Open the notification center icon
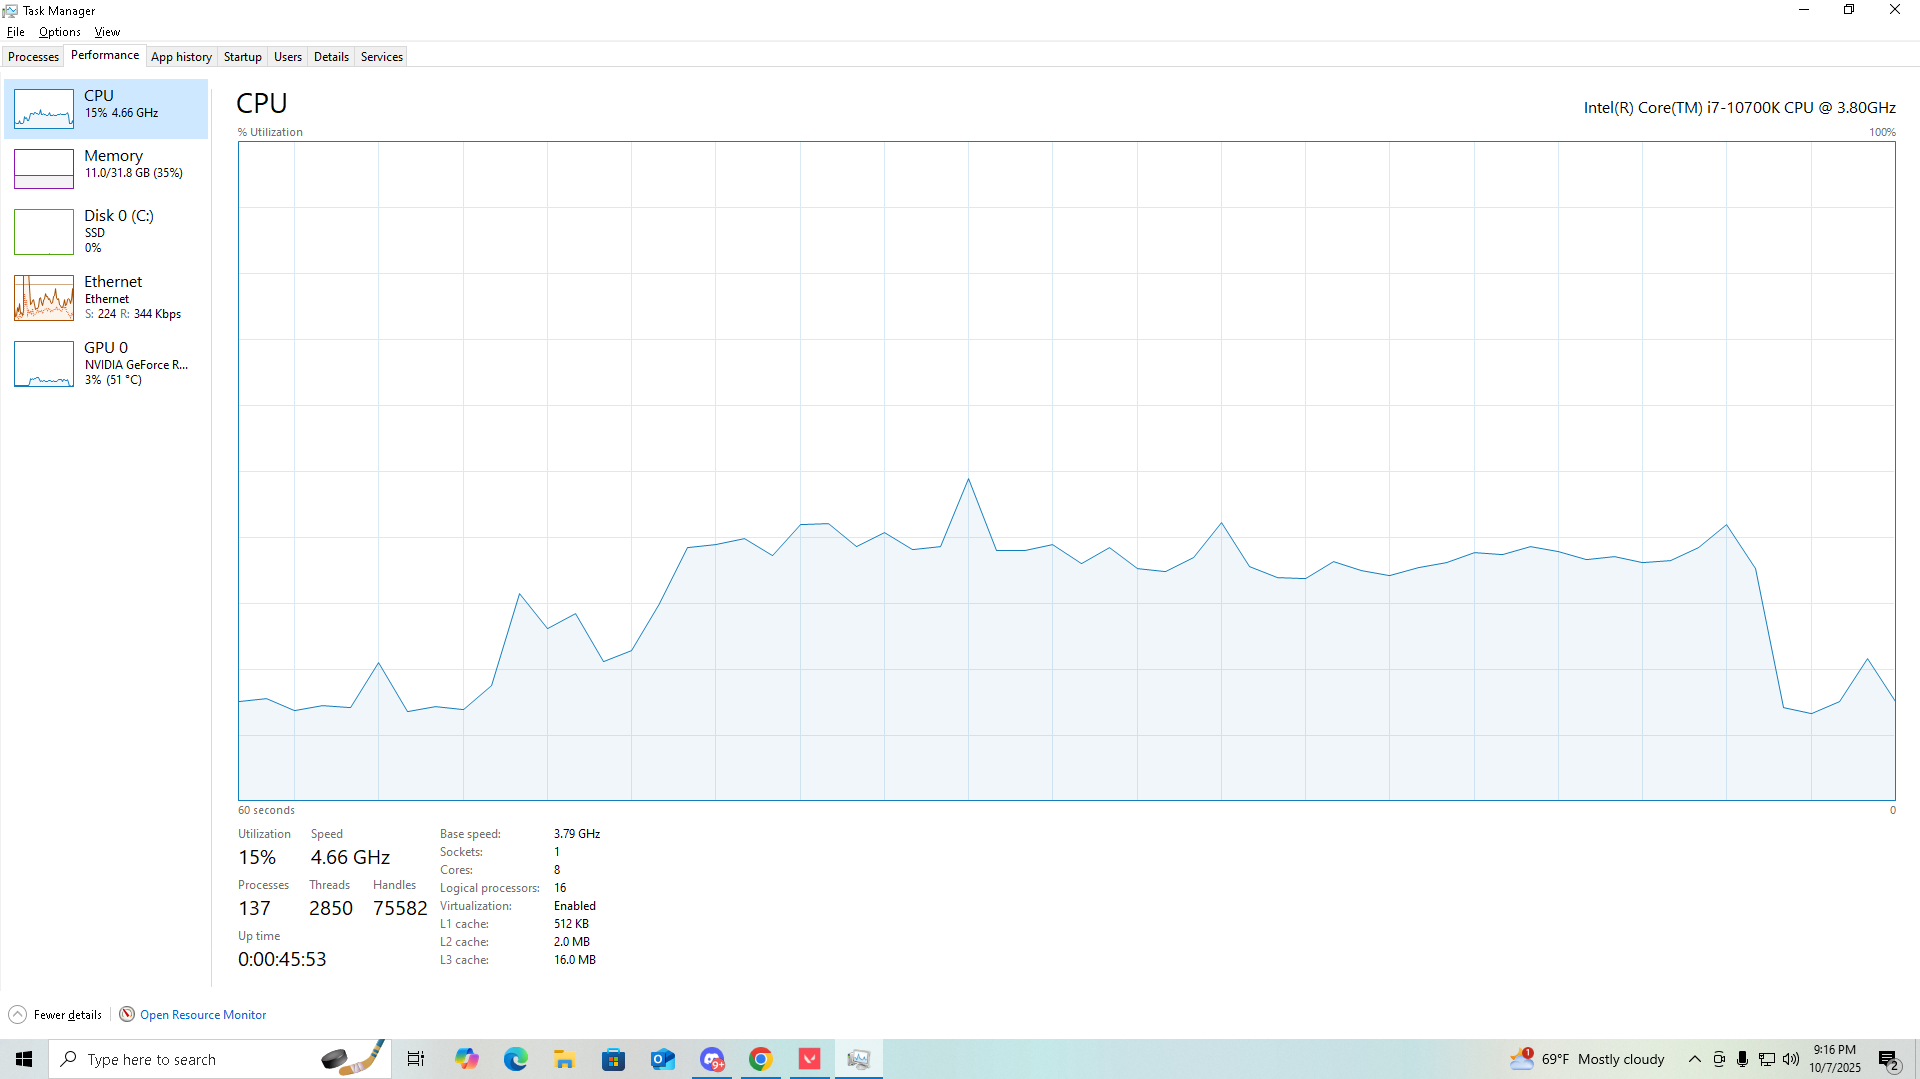1920x1079 pixels. pyautogui.click(x=1889, y=1060)
